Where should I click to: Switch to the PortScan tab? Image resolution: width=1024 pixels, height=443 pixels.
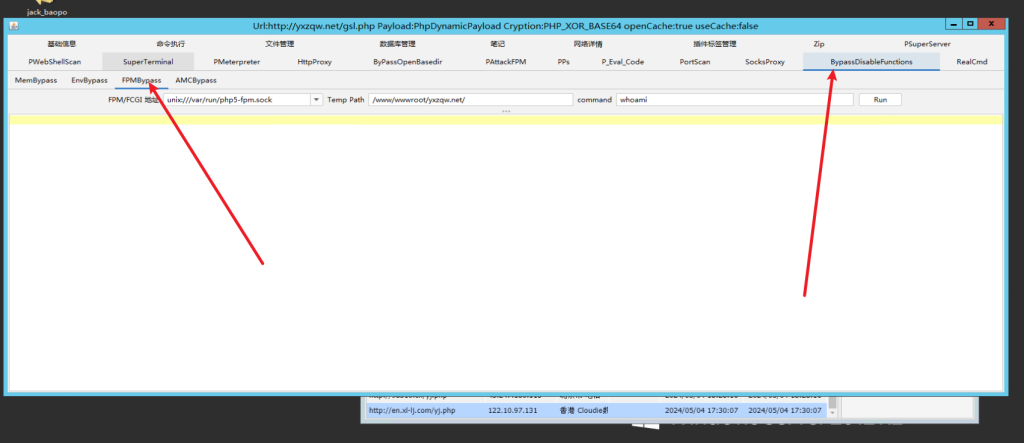click(695, 61)
